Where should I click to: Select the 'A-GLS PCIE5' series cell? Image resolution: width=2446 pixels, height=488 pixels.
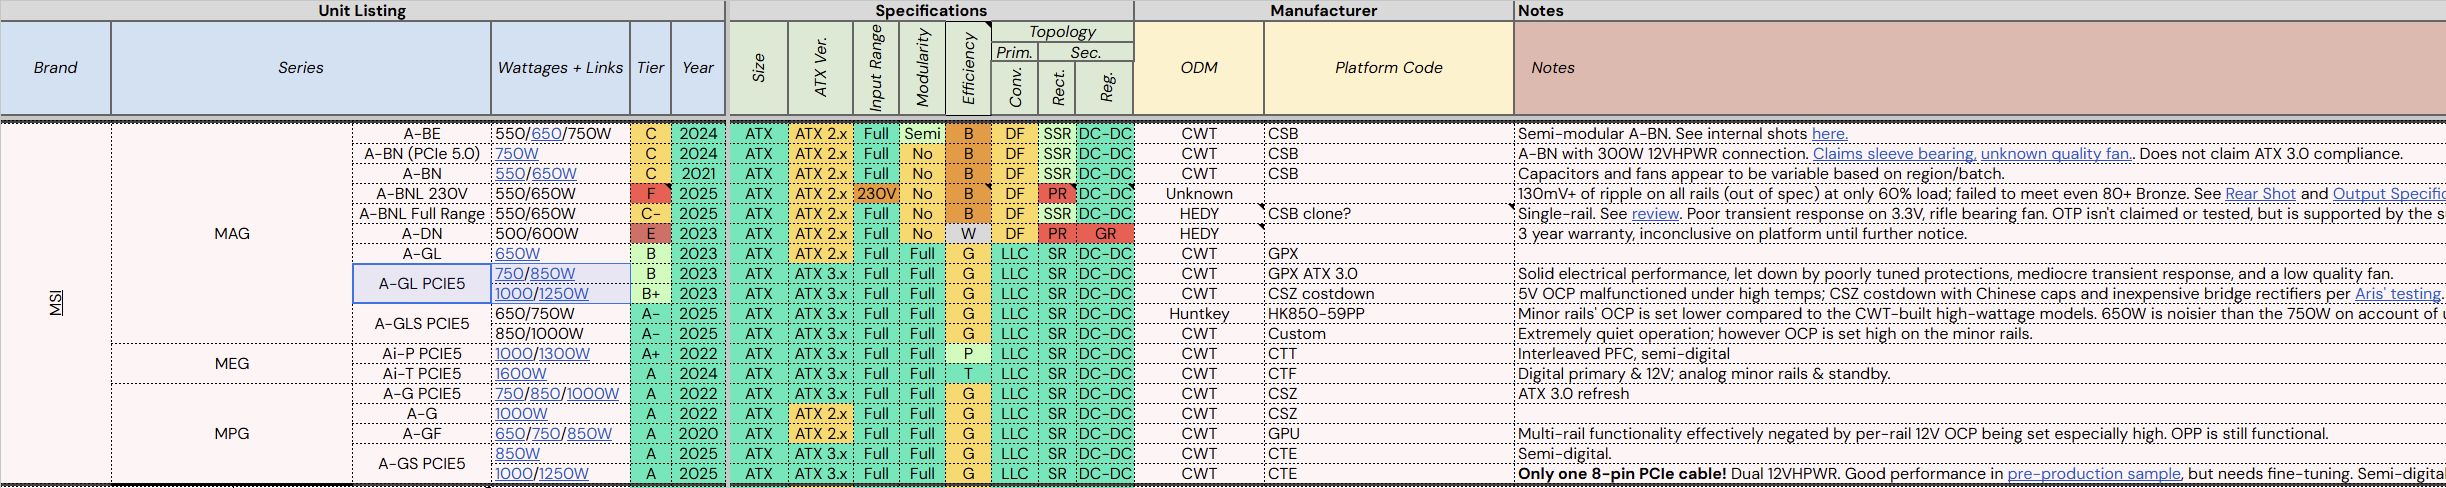pyautogui.click(x=422, y=324)
